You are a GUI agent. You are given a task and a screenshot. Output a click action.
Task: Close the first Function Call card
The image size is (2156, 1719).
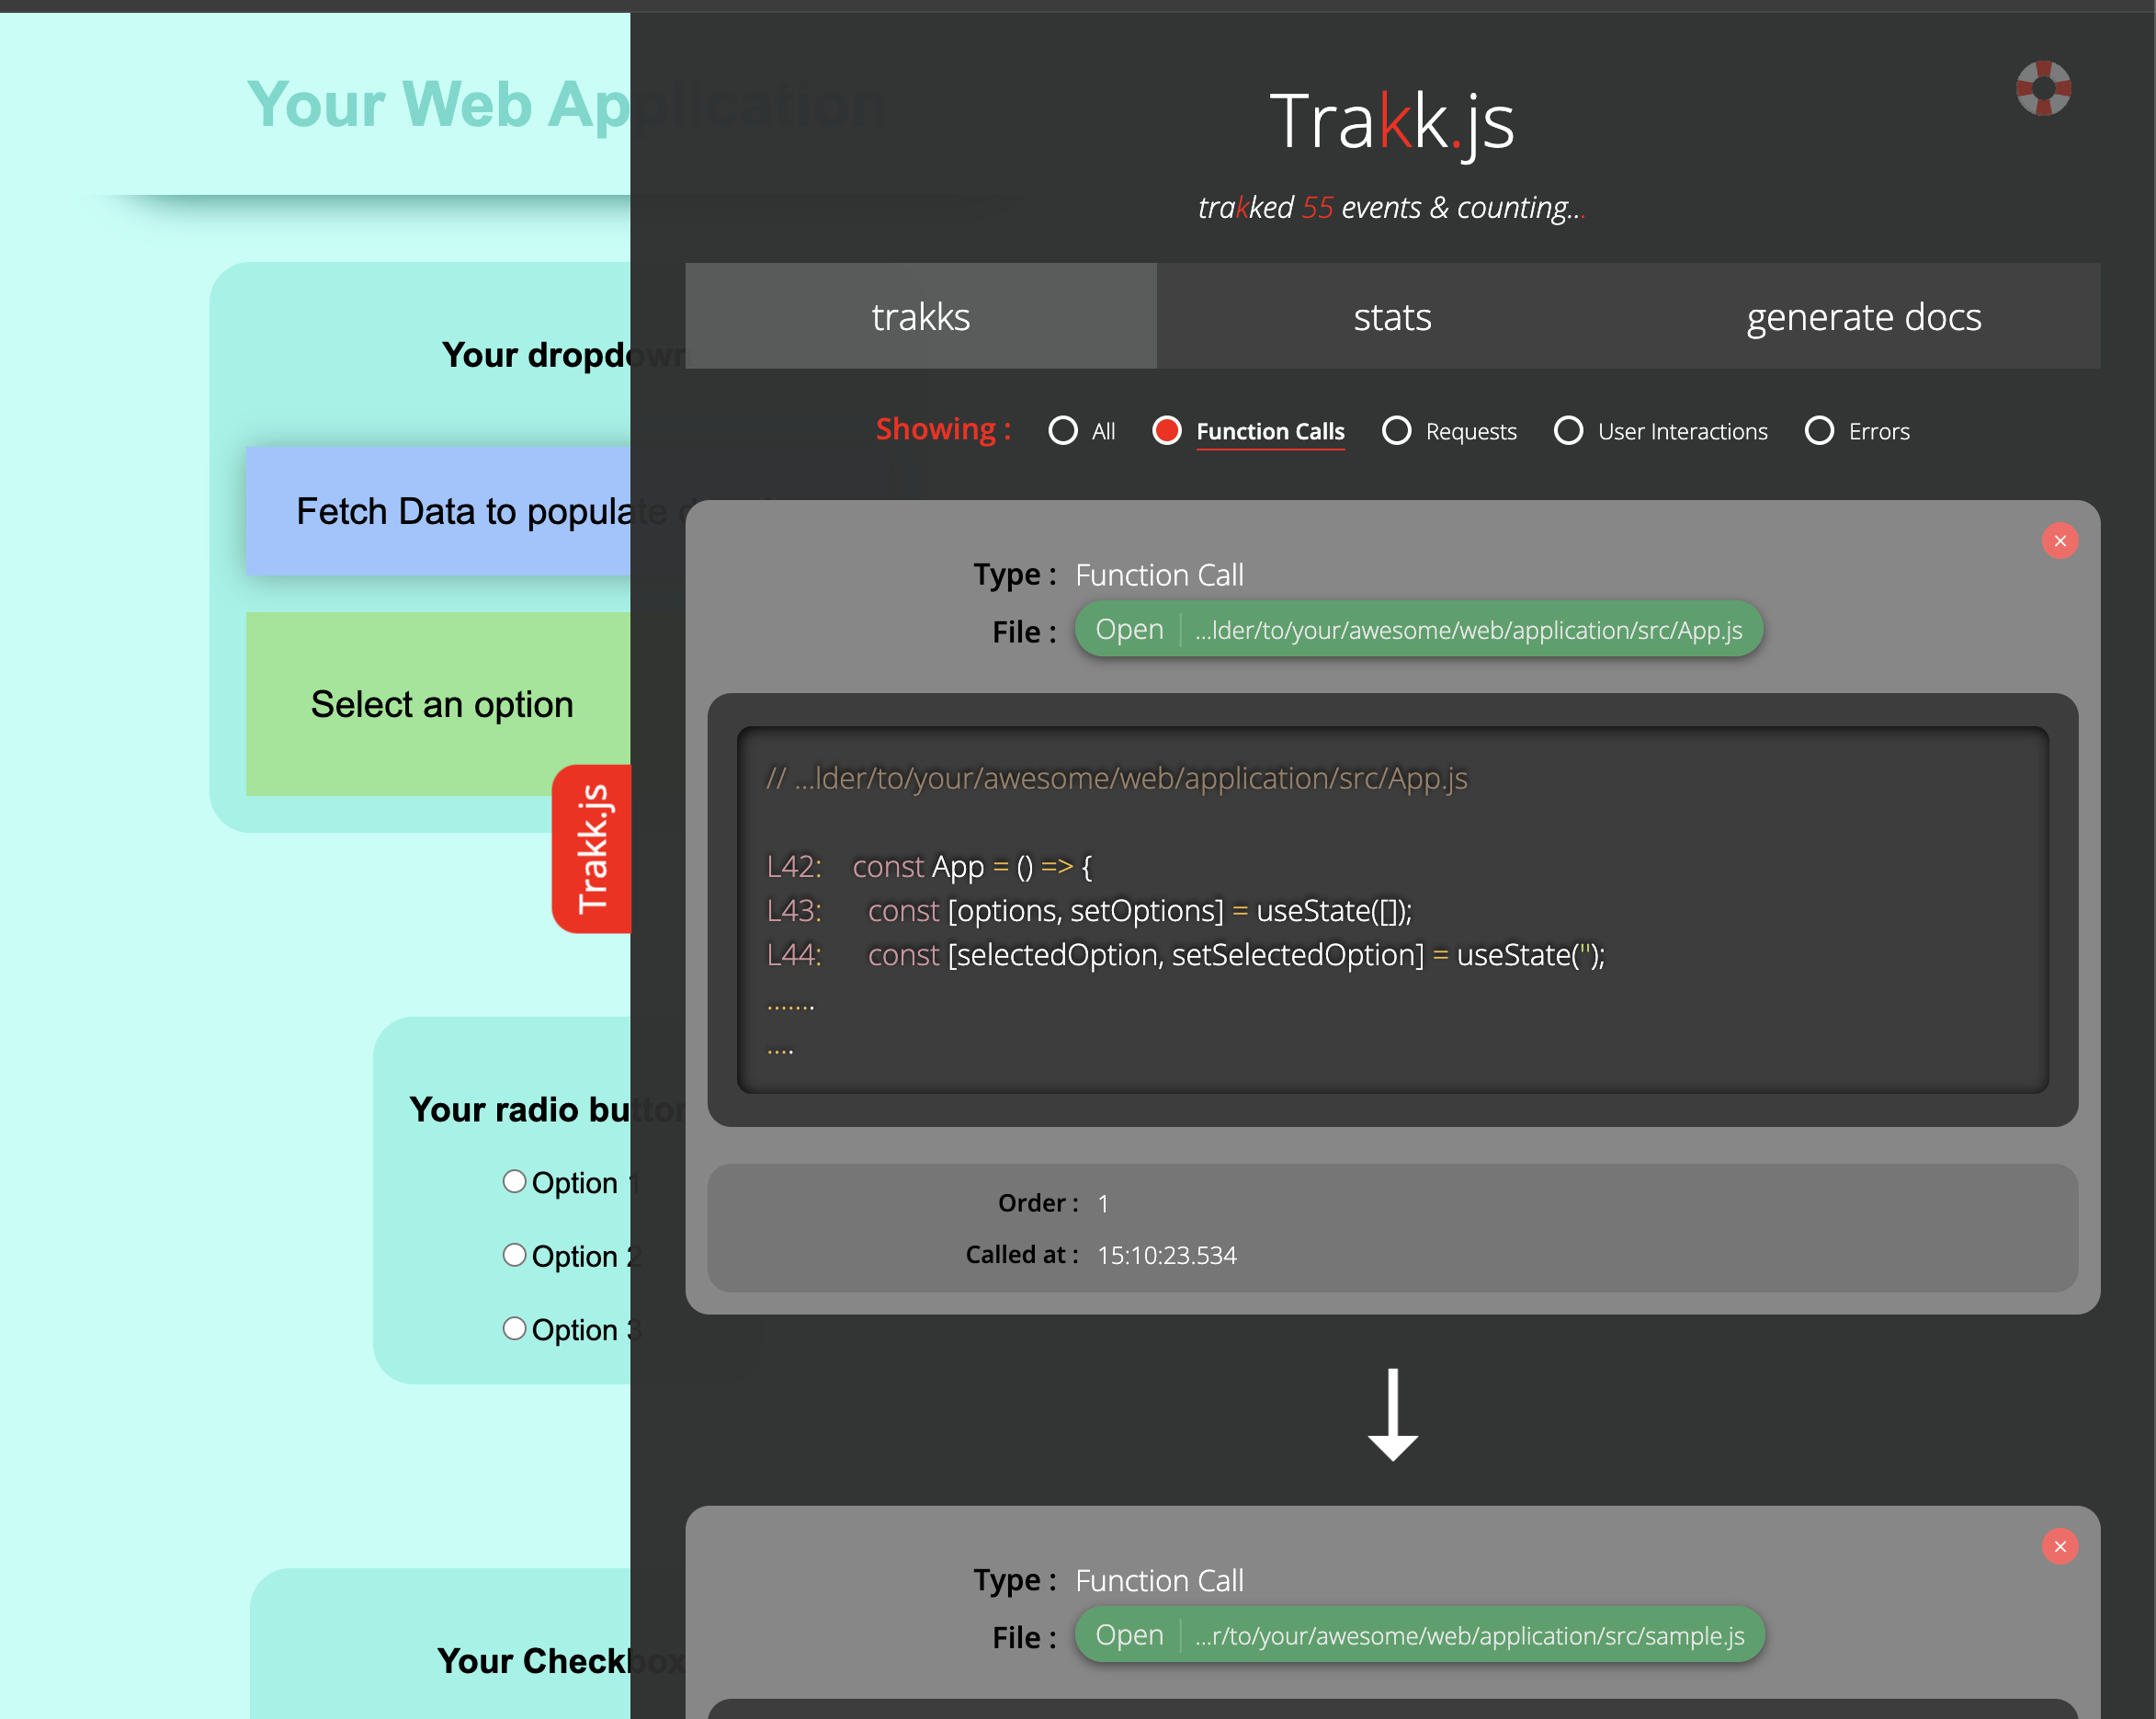tap(2059, 541)
